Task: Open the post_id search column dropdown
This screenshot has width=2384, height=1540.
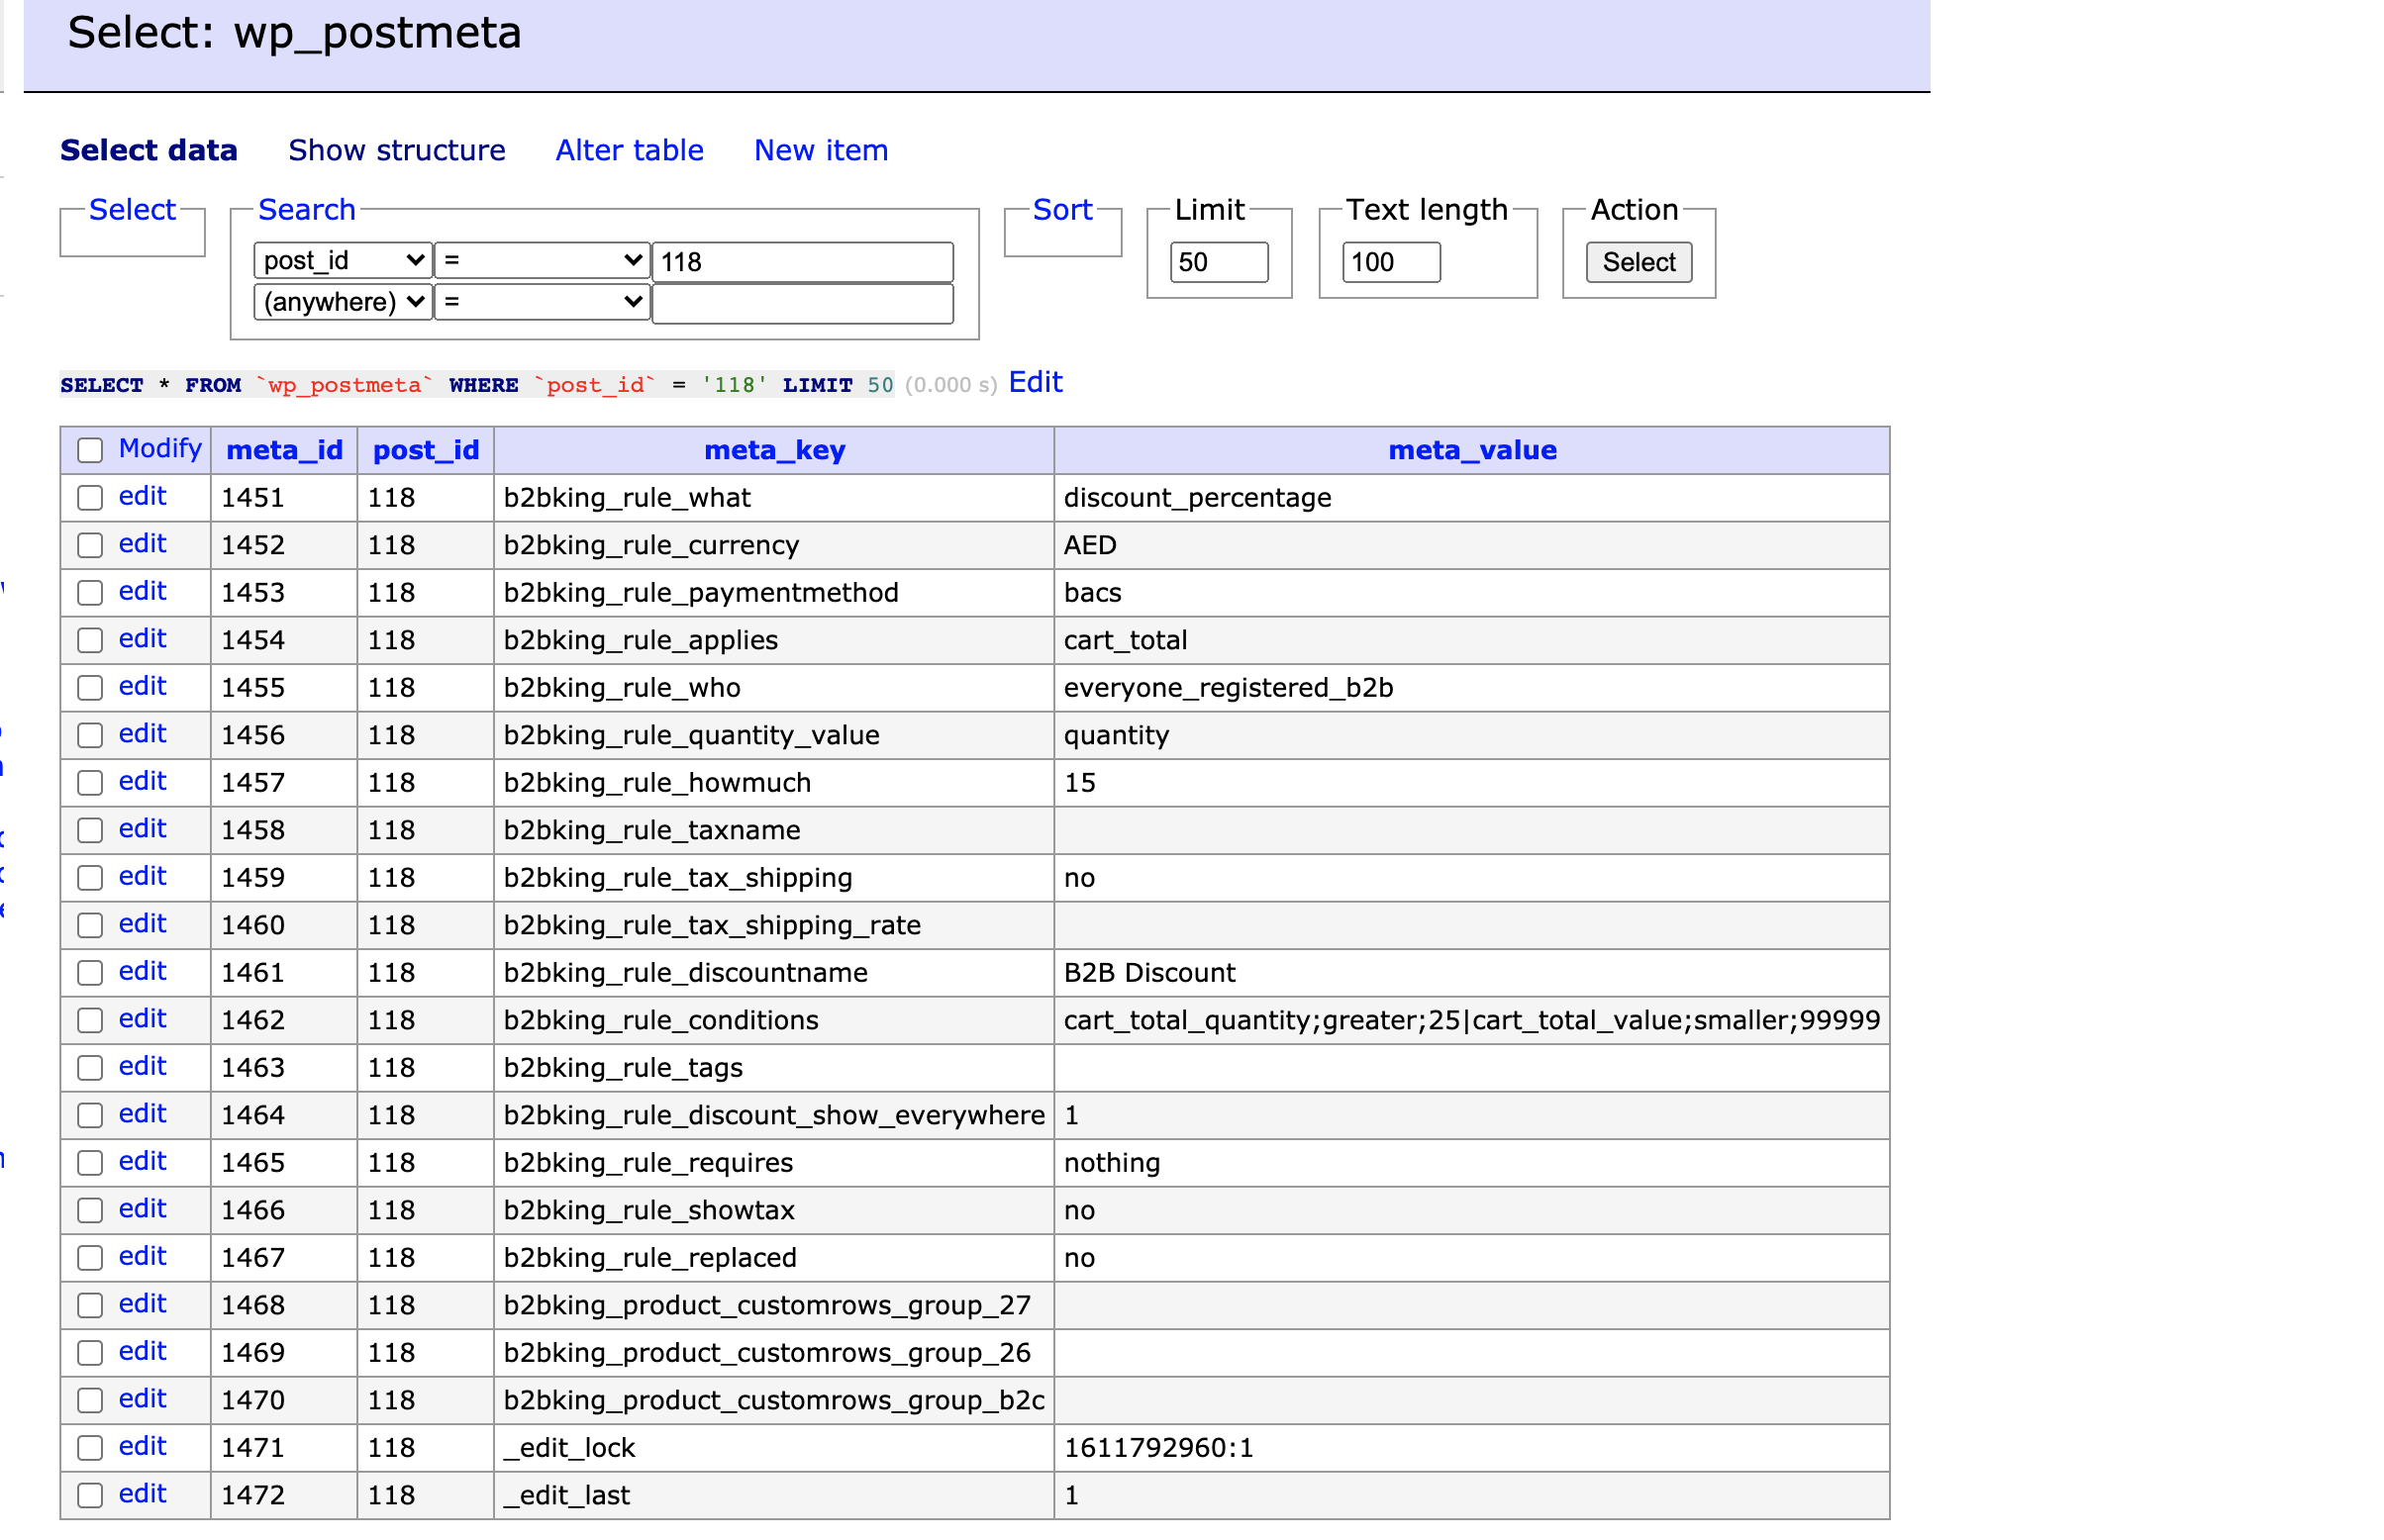Action: pyautogui.click(x=342, y=260)
